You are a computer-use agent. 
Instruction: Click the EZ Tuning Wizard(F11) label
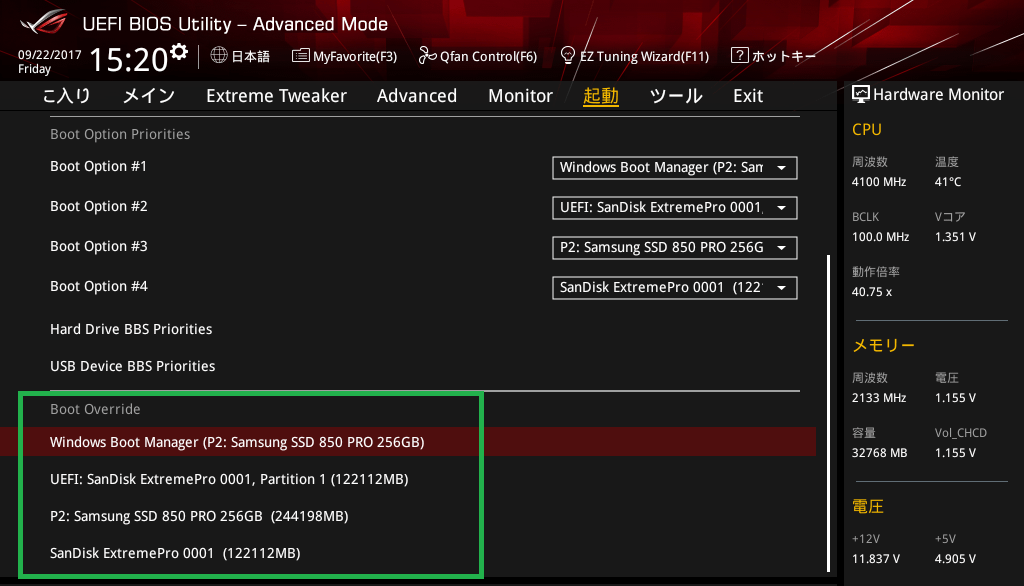[645, 56]
